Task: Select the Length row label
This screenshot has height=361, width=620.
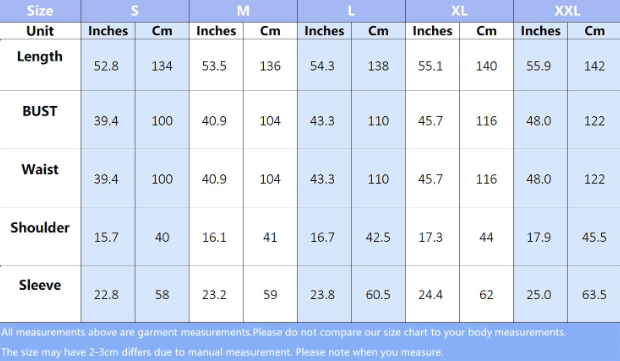Action: pyautogui.click(x=40, y=57)
